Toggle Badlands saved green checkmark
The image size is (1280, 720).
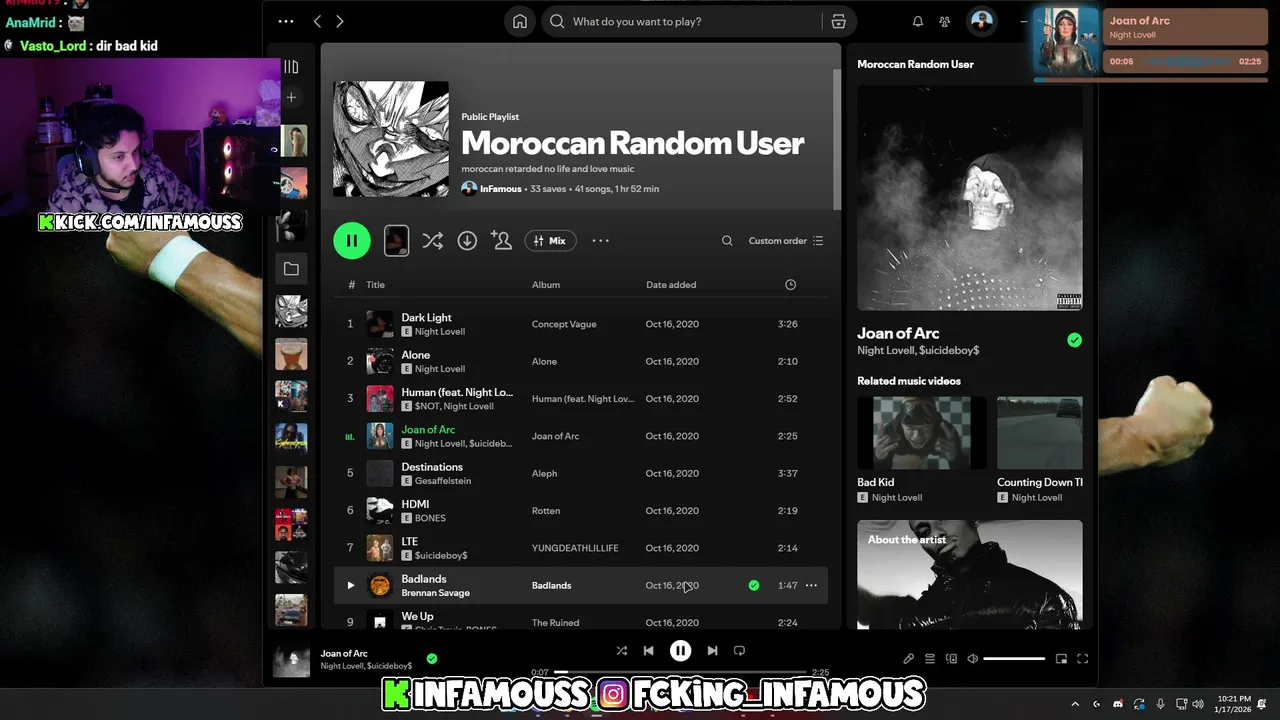754,585
